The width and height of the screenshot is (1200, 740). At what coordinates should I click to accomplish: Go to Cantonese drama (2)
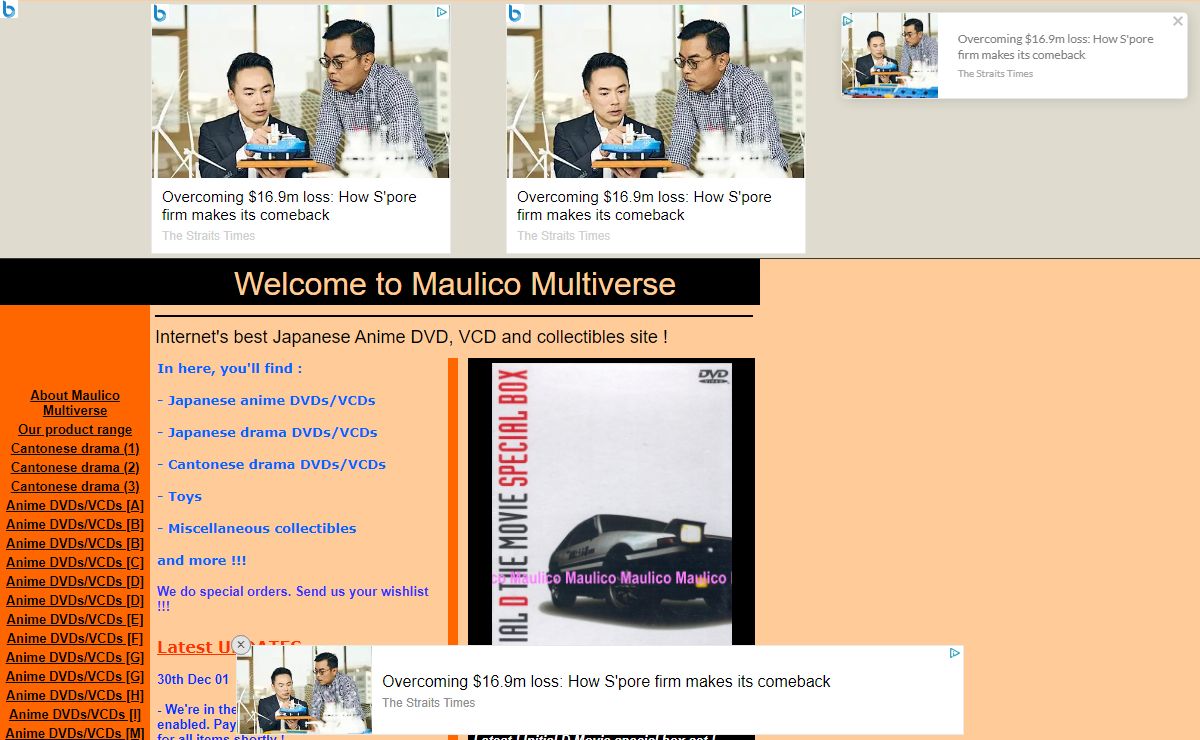point(75,467)
